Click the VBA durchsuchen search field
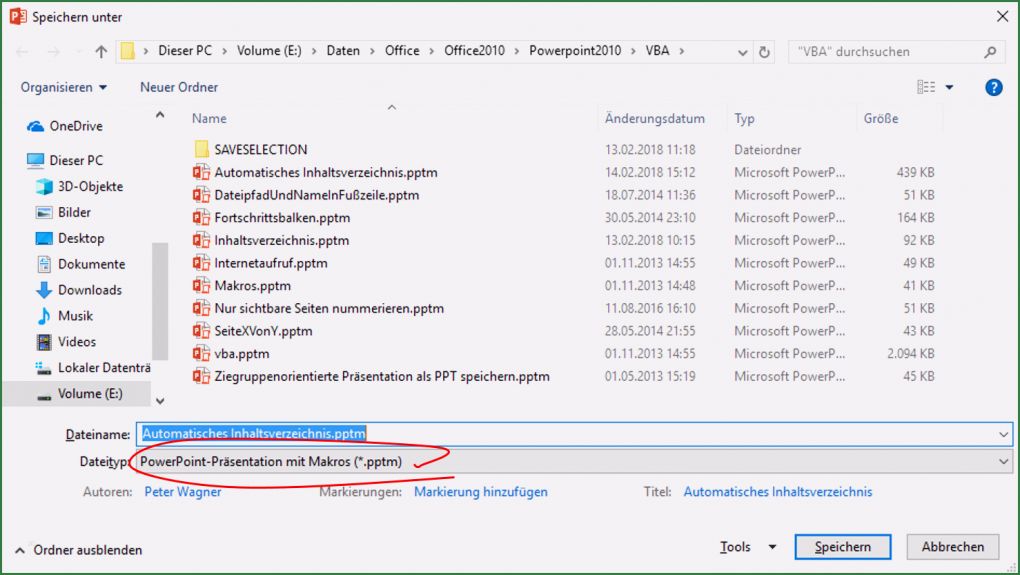 [x=887, y=51]
